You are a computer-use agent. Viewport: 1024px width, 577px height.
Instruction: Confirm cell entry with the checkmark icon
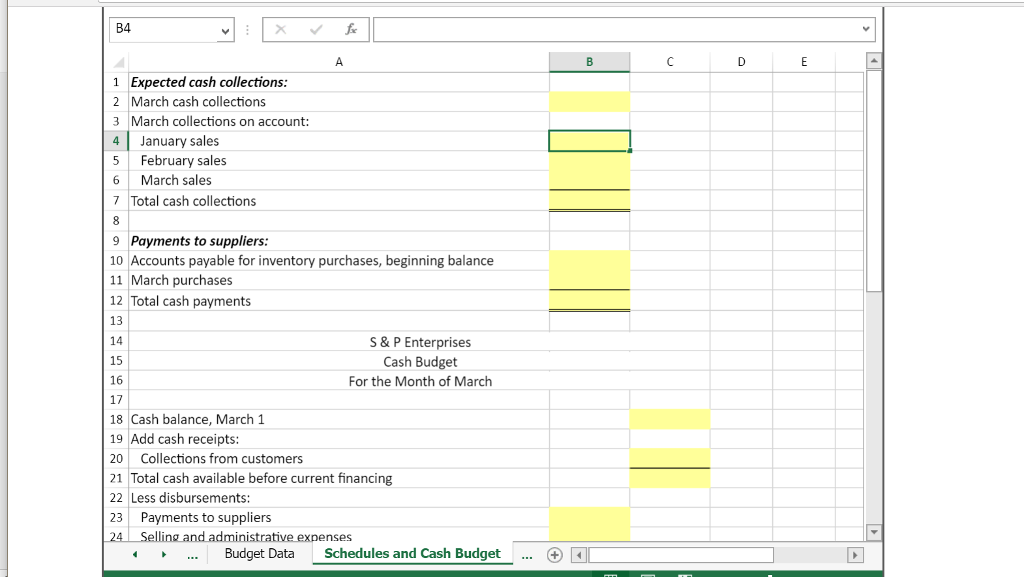click(314, 29)
